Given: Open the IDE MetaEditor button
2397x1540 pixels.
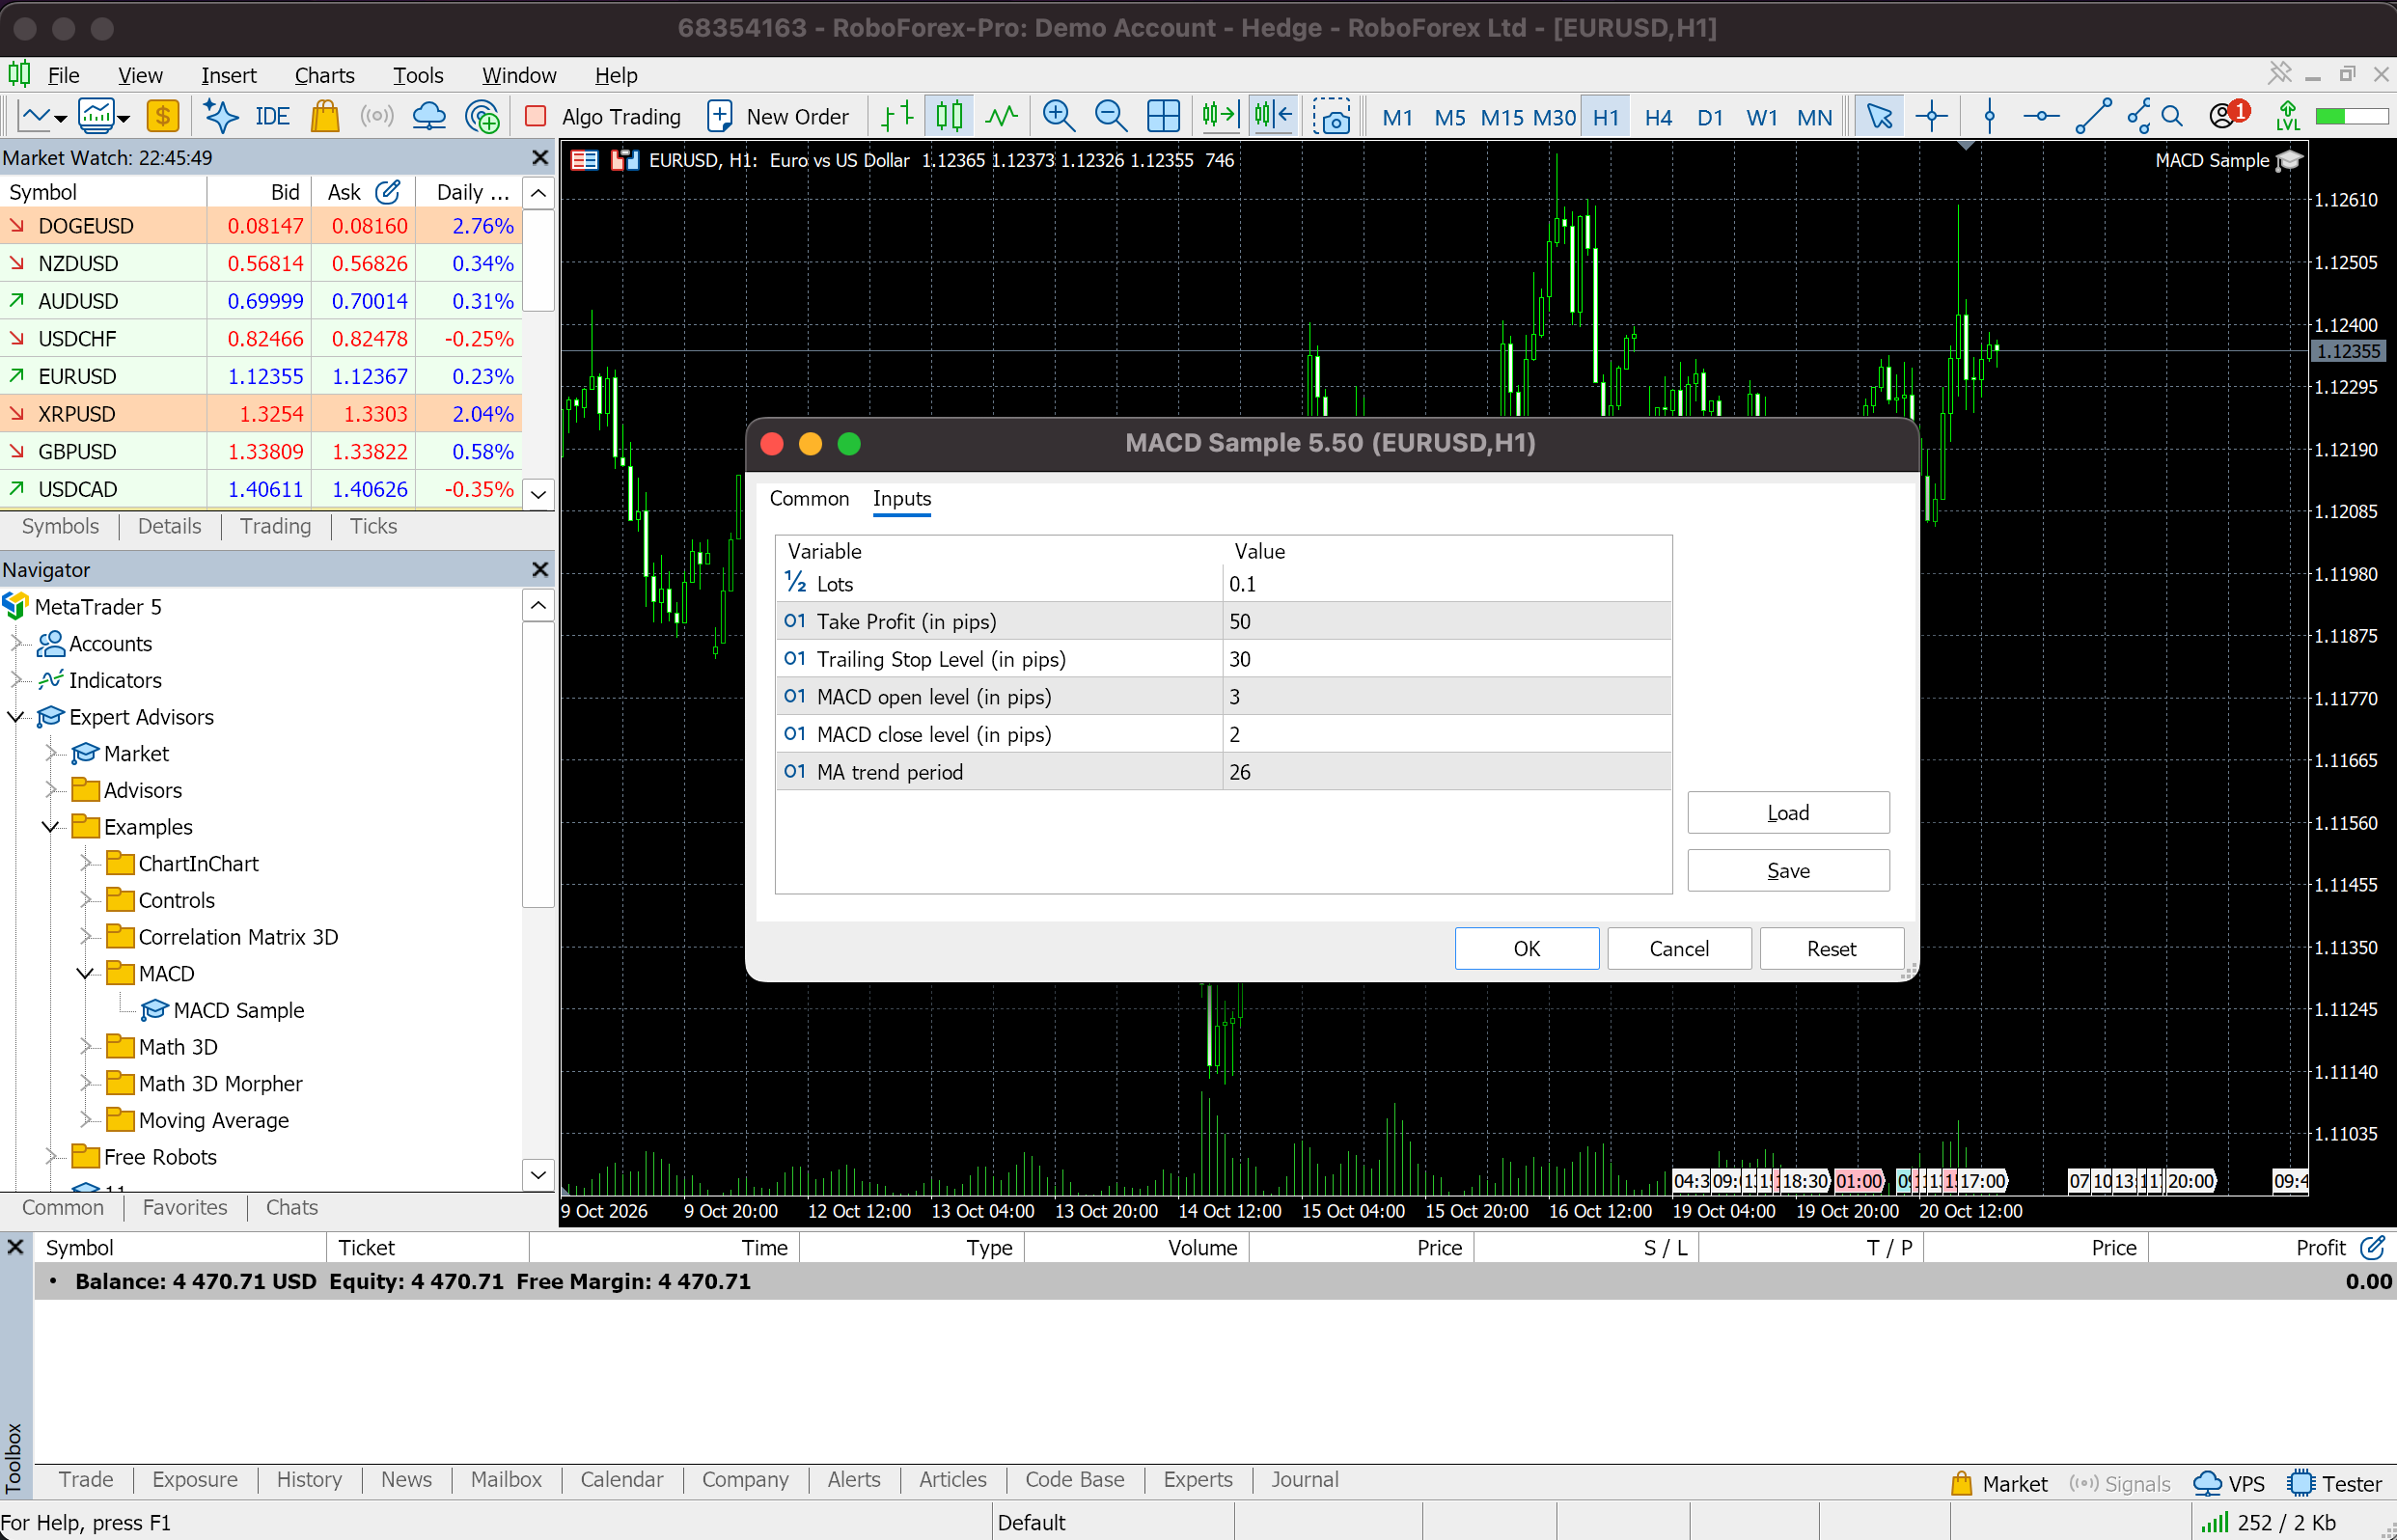Looking at the screenshot, I should 271,117.
